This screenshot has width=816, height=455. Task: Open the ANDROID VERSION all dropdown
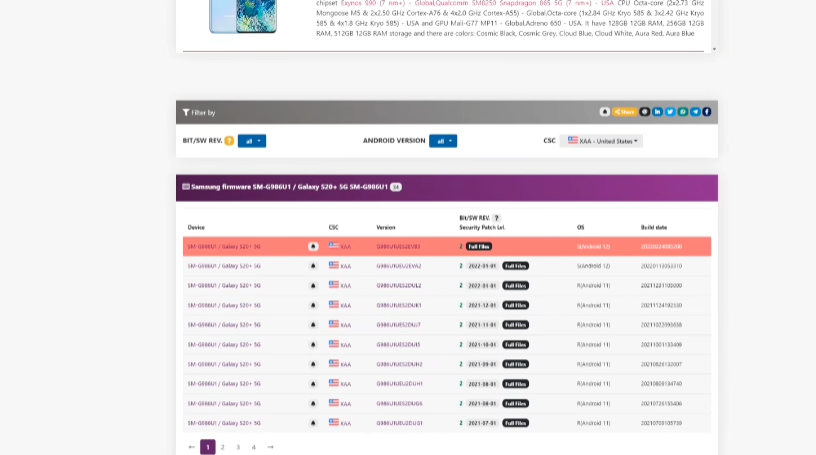(443, 141)
